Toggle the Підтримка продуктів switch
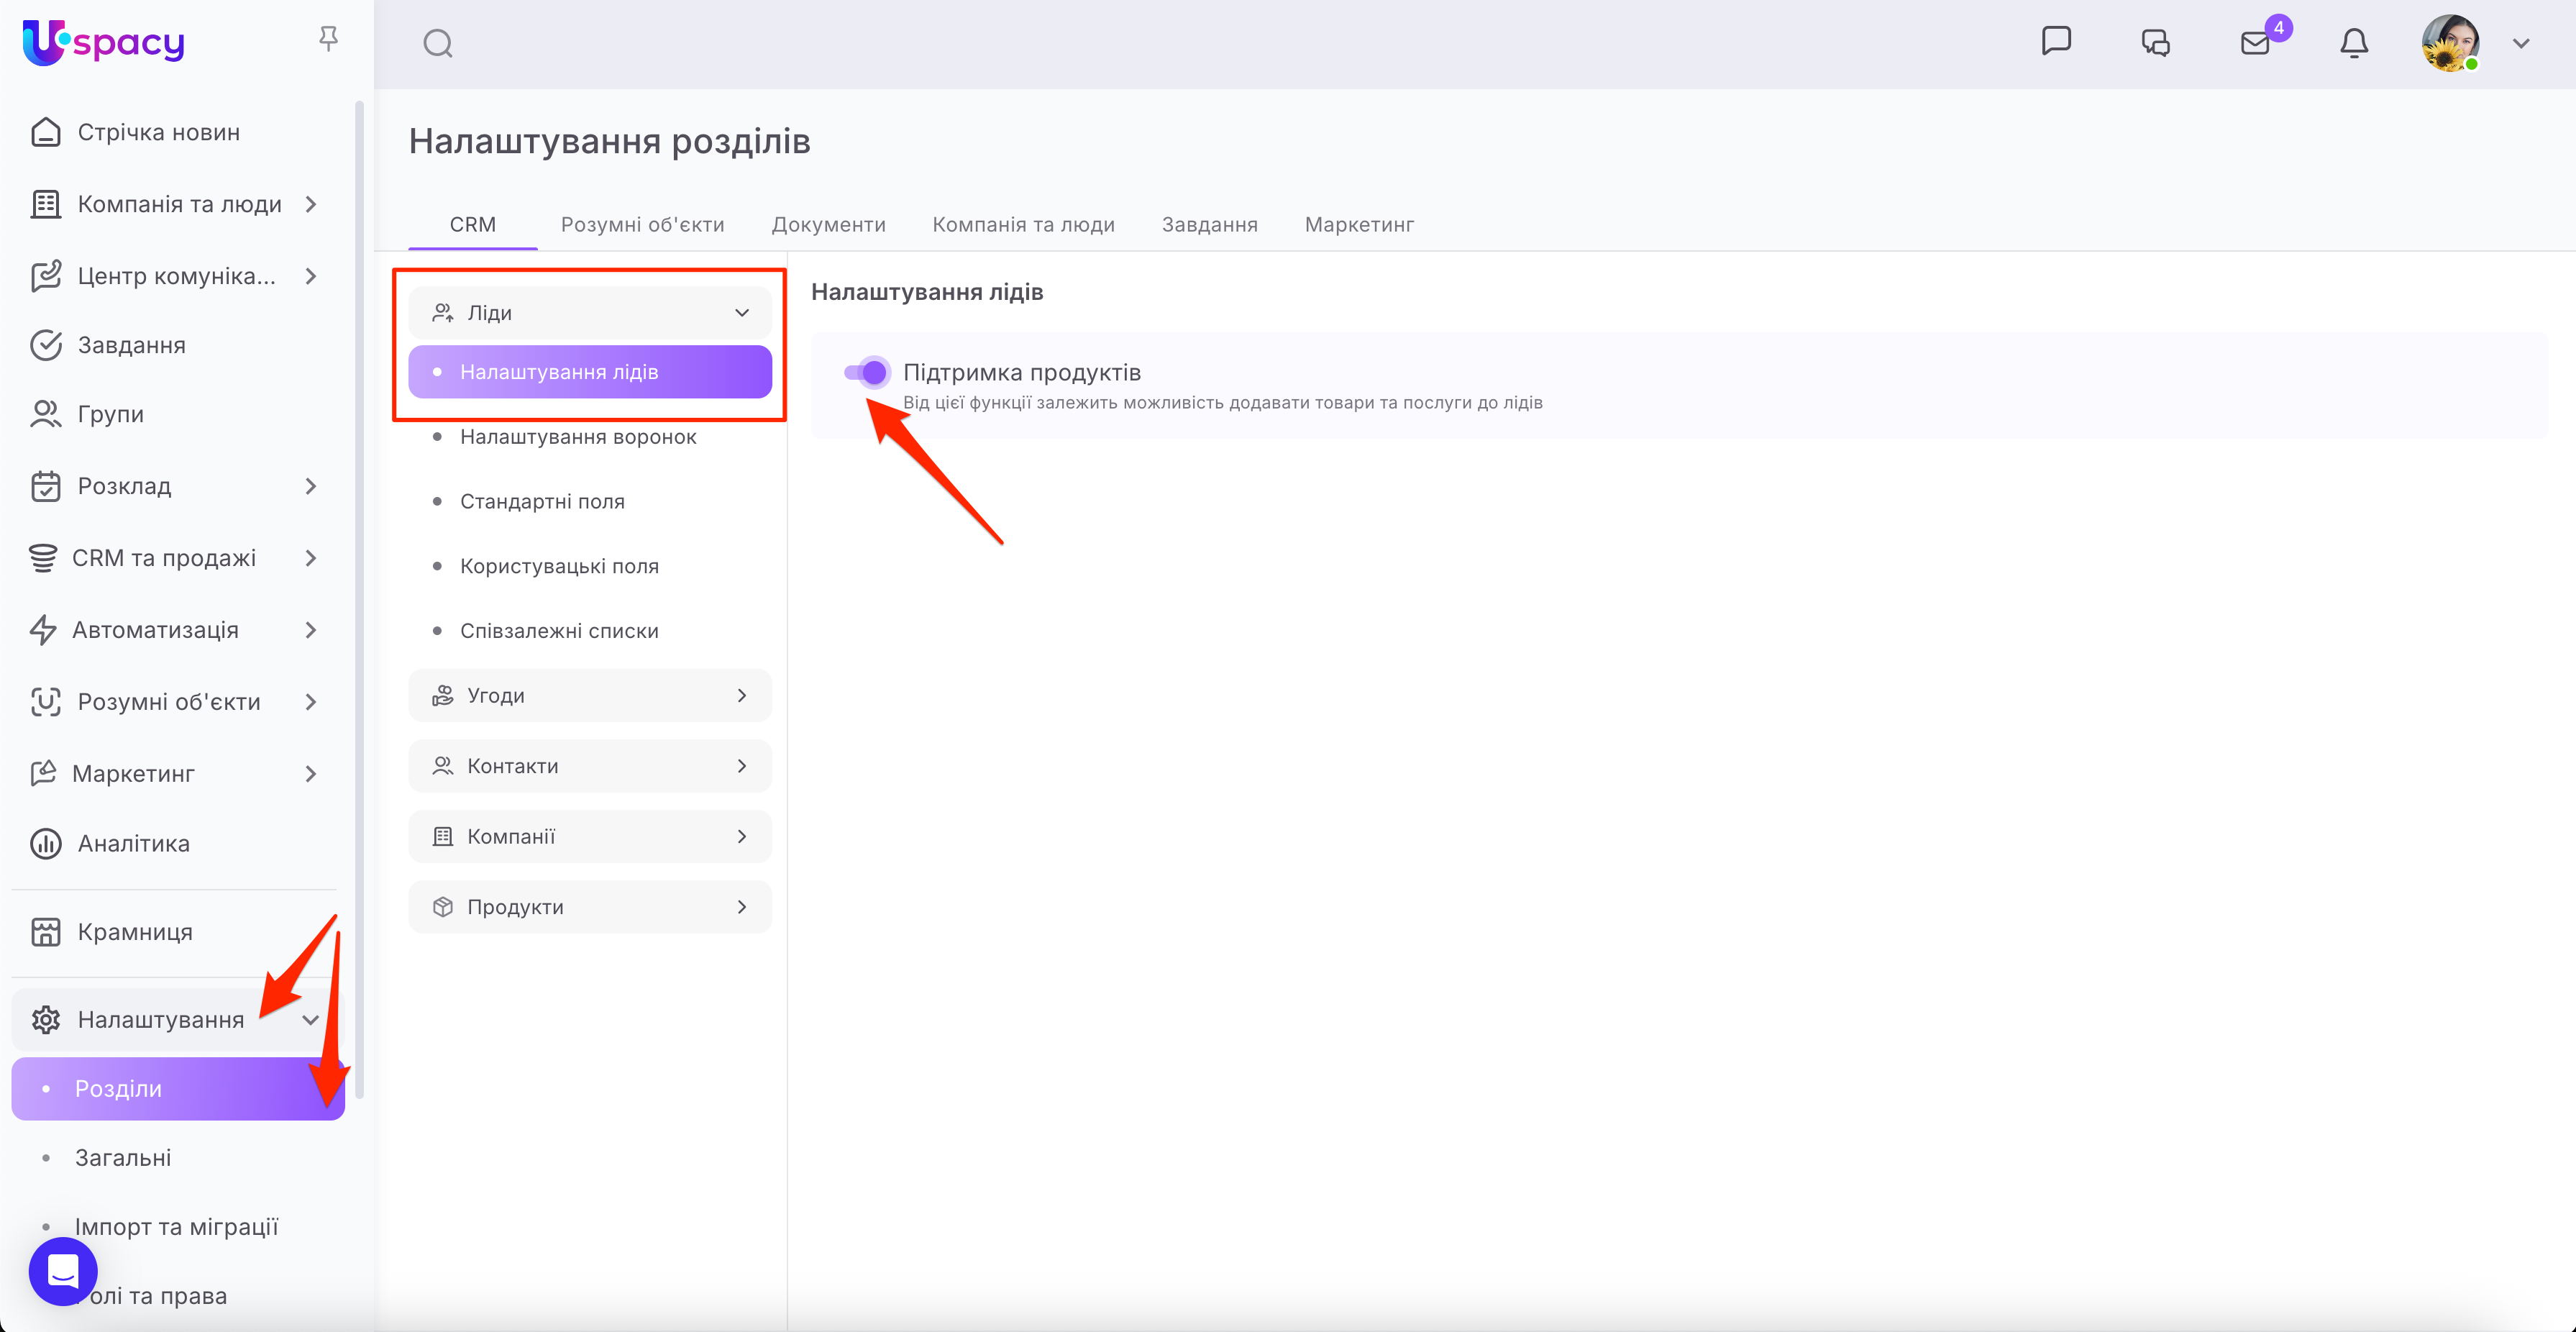 [x=866, y=373]
